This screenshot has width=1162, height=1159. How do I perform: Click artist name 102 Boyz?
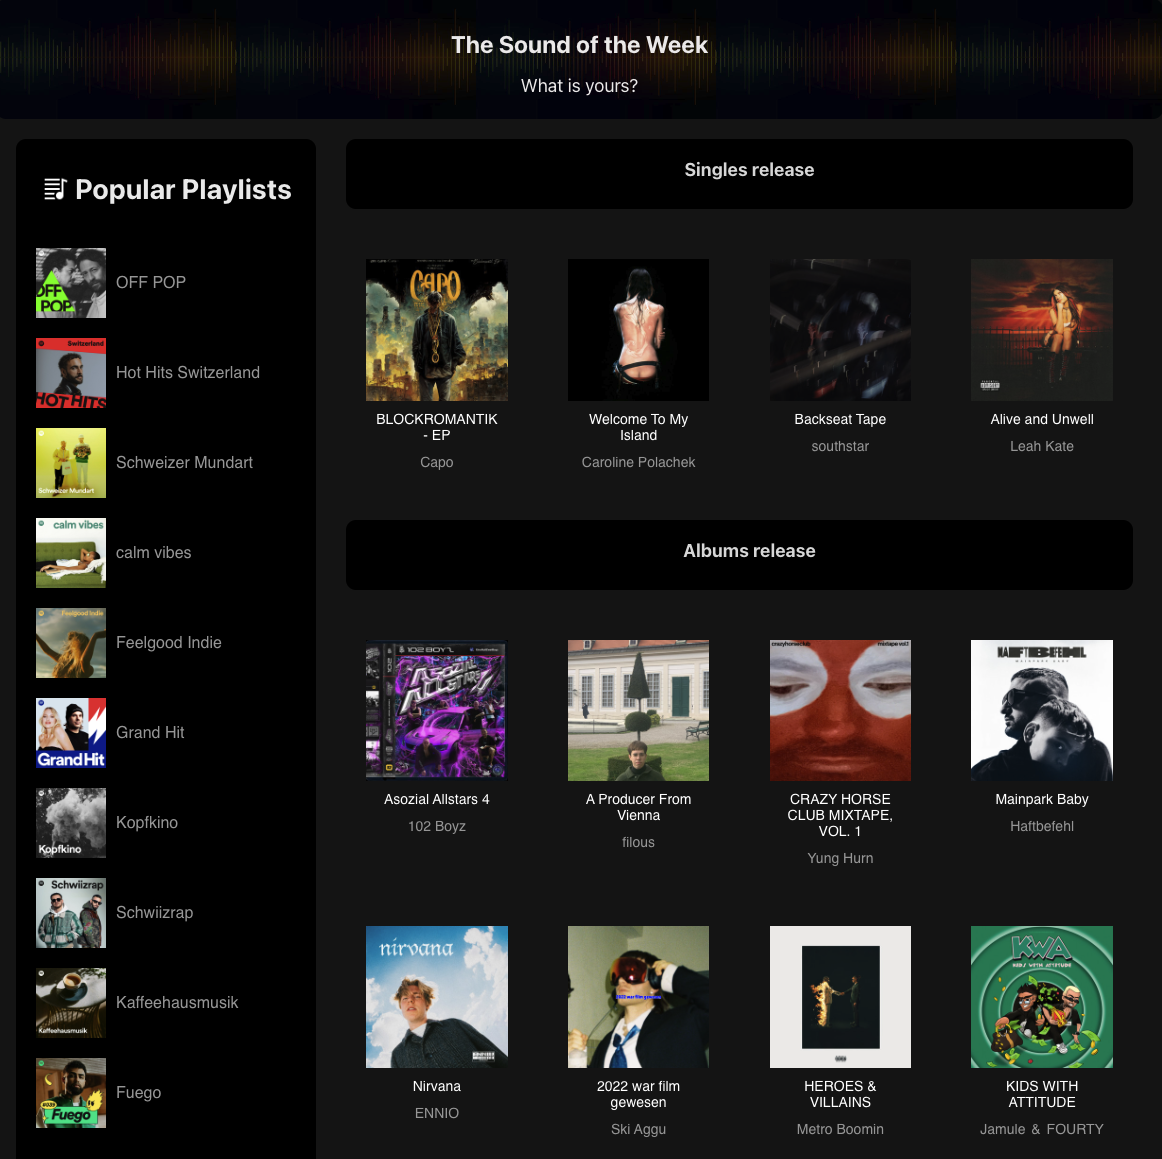[x=436, y=826]
